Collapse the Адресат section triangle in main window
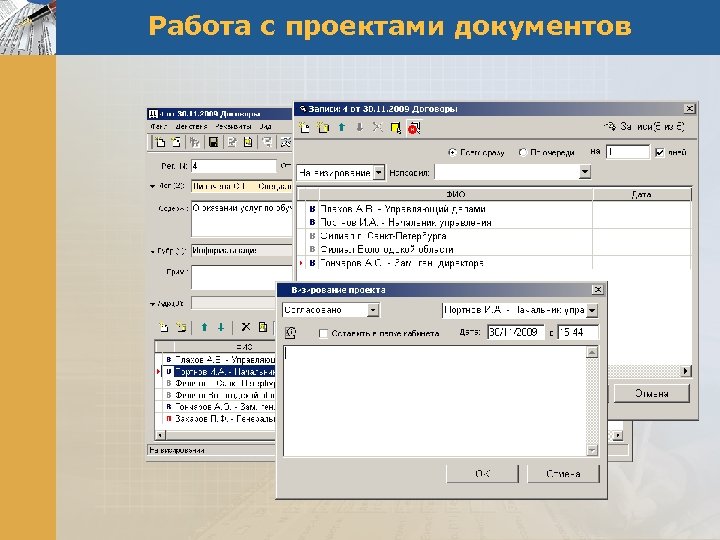720x540 pixels. (x=152, y=304)
